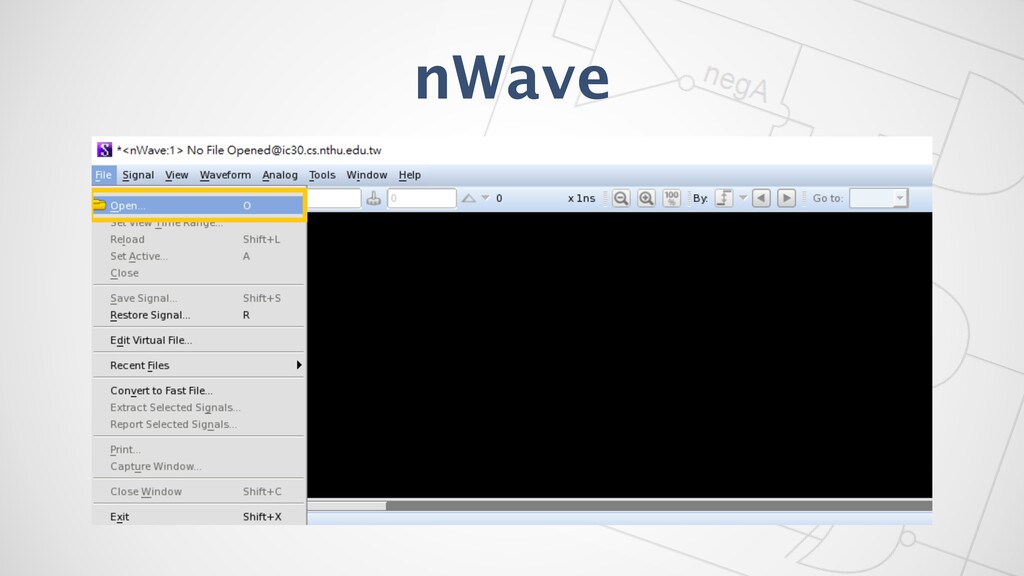Click Report Selected Signals... entry
Image resolution: width=1024 pixels, height=576 pixels.
click(x=199, y=424)
